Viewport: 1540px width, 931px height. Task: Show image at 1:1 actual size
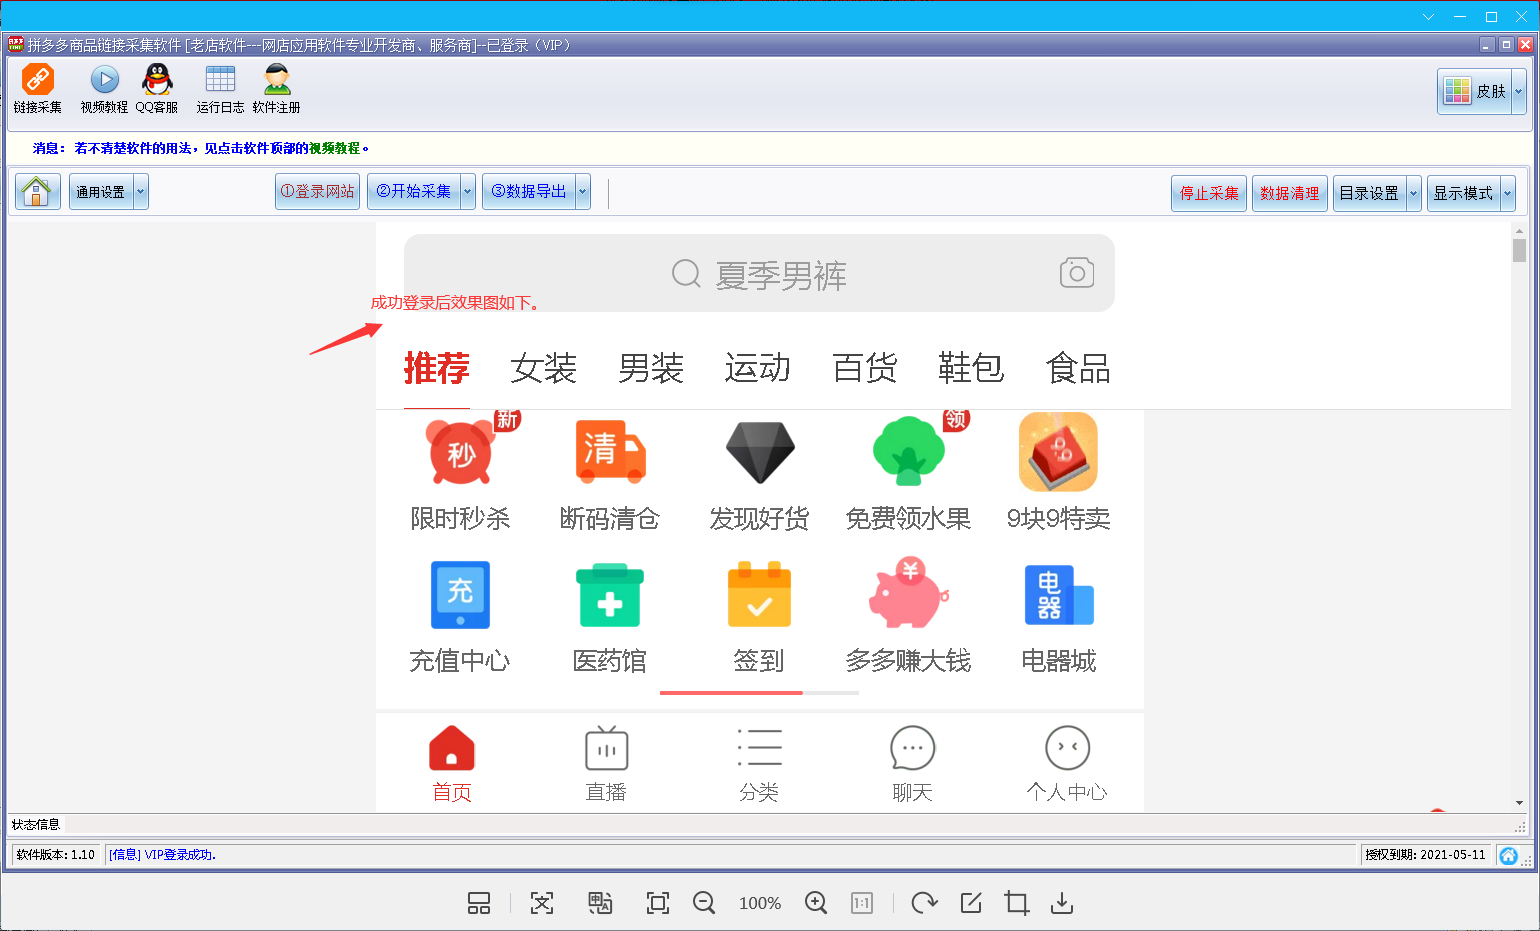pos(862,903)
